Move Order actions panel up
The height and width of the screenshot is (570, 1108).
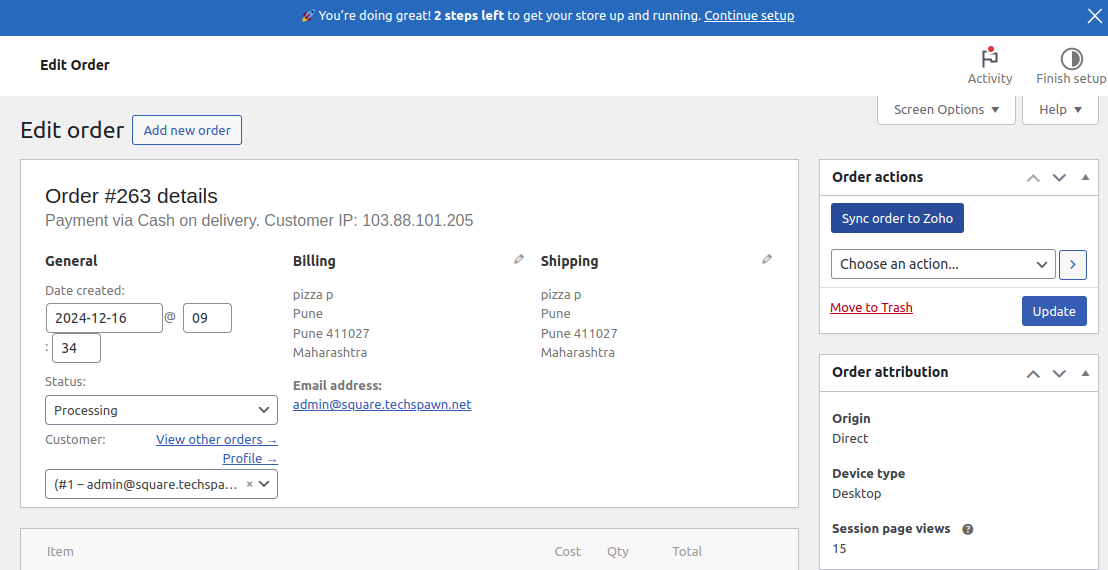point(1033,178)
